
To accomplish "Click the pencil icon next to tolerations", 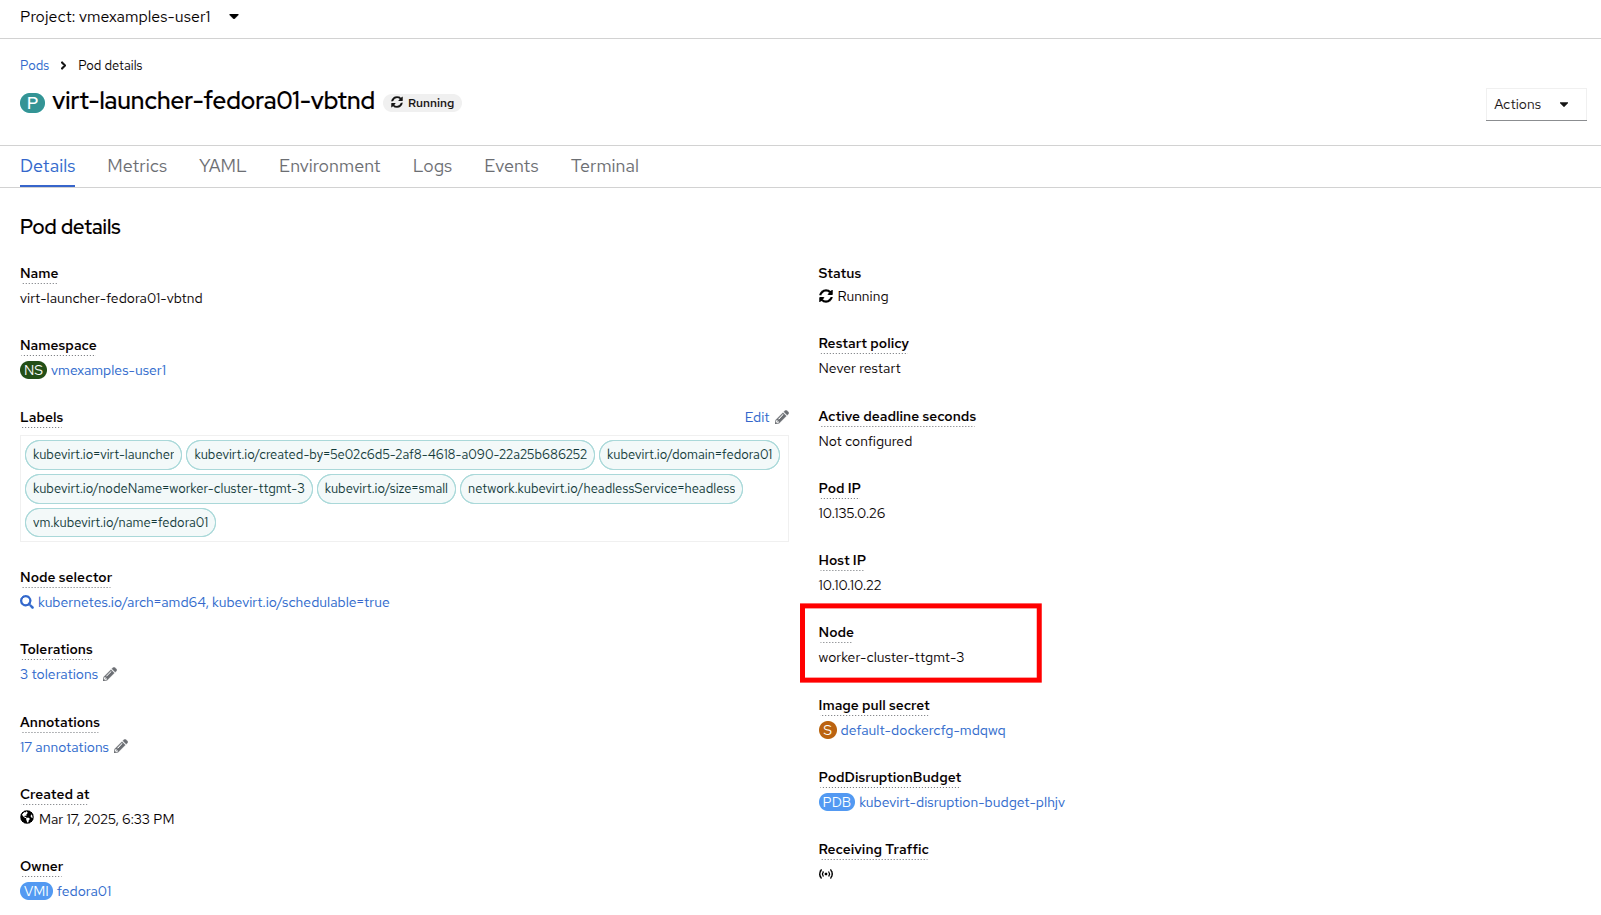I will 110,674.
